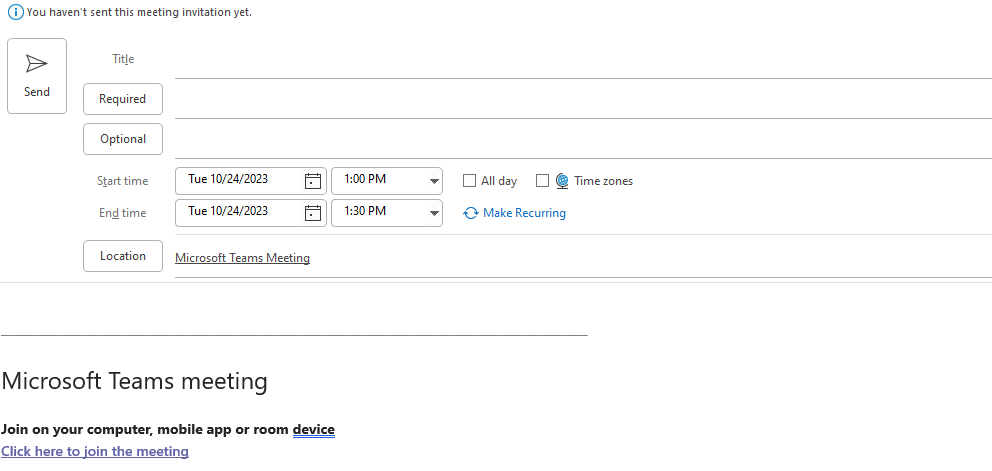Click into the Title field
The image size is (992, 471).
click(583, 60)
